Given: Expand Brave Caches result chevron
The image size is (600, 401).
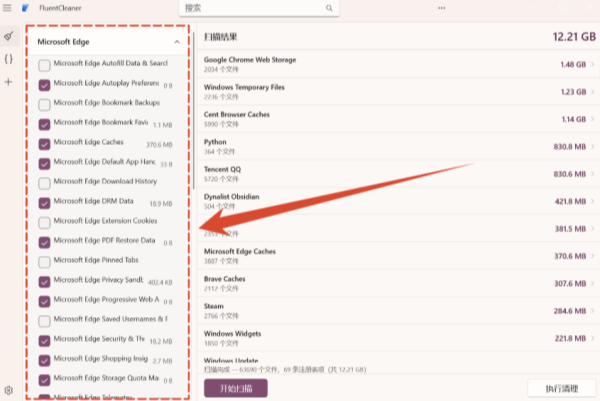Looking at the screenshot, I should pos(592,283).
